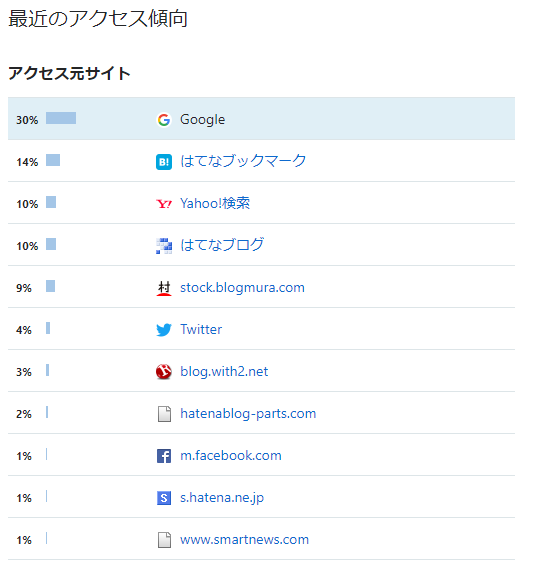This screenshot has width=537, height=577.
Task: Click the Google logo icon
Action: 164,120
